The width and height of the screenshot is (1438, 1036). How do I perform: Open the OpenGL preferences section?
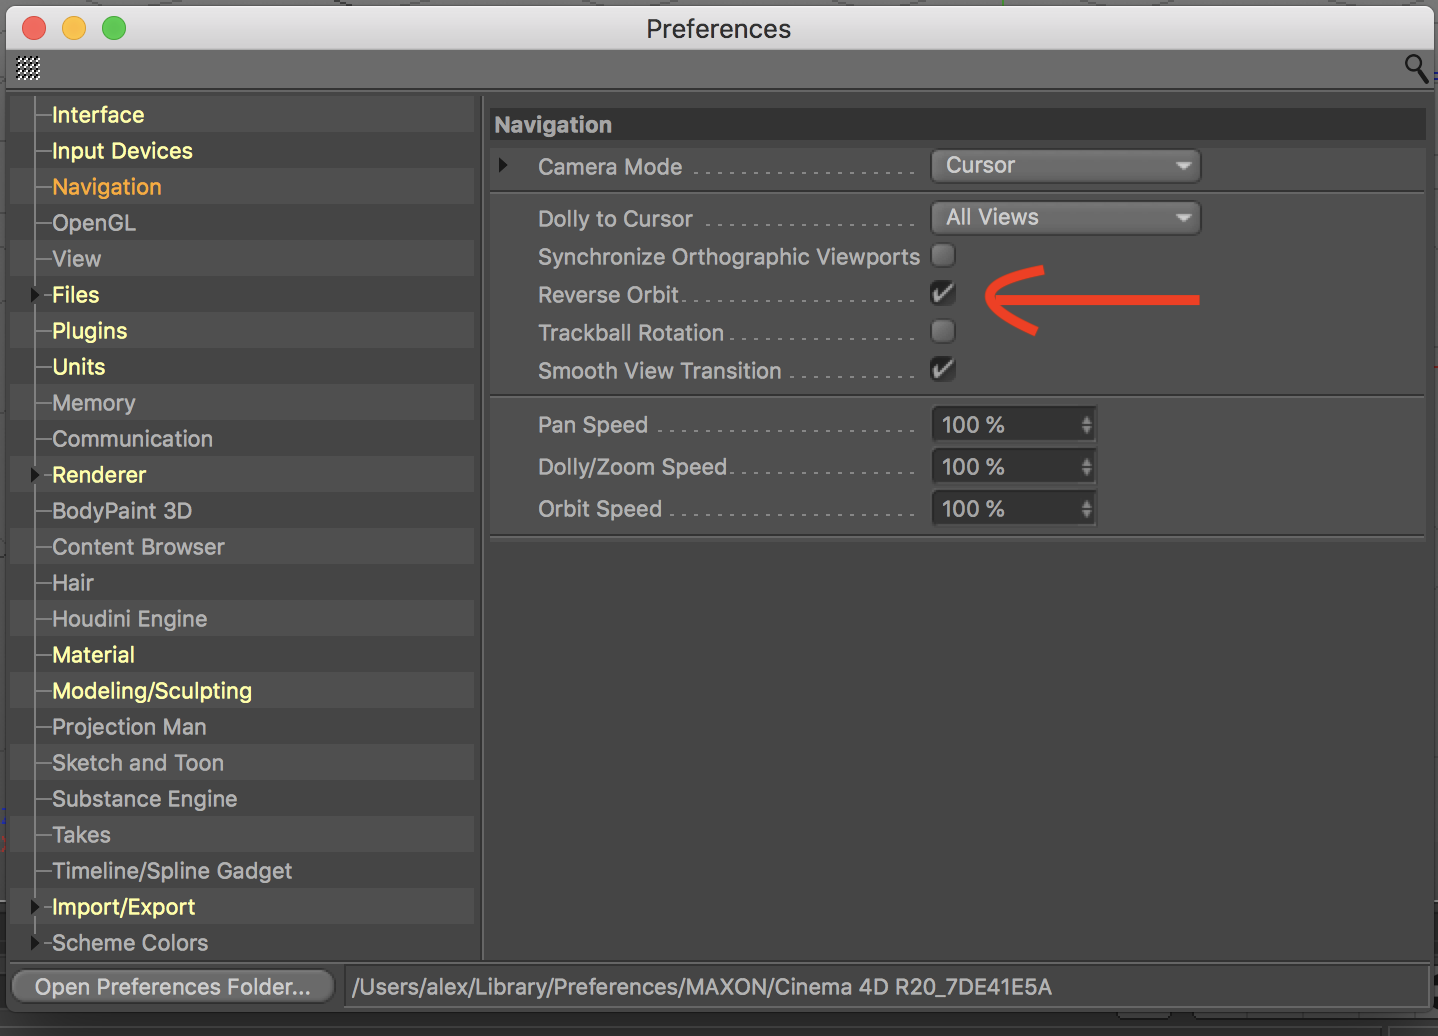pos(94,223)
